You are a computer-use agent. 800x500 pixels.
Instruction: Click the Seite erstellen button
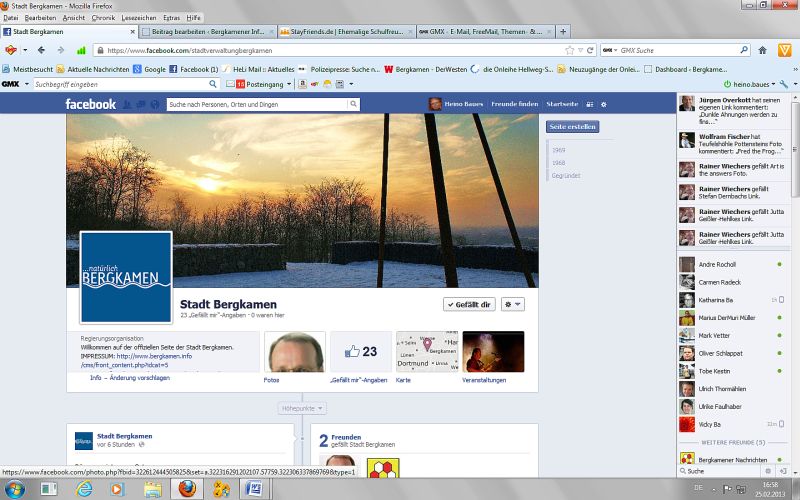click(572, 127)
